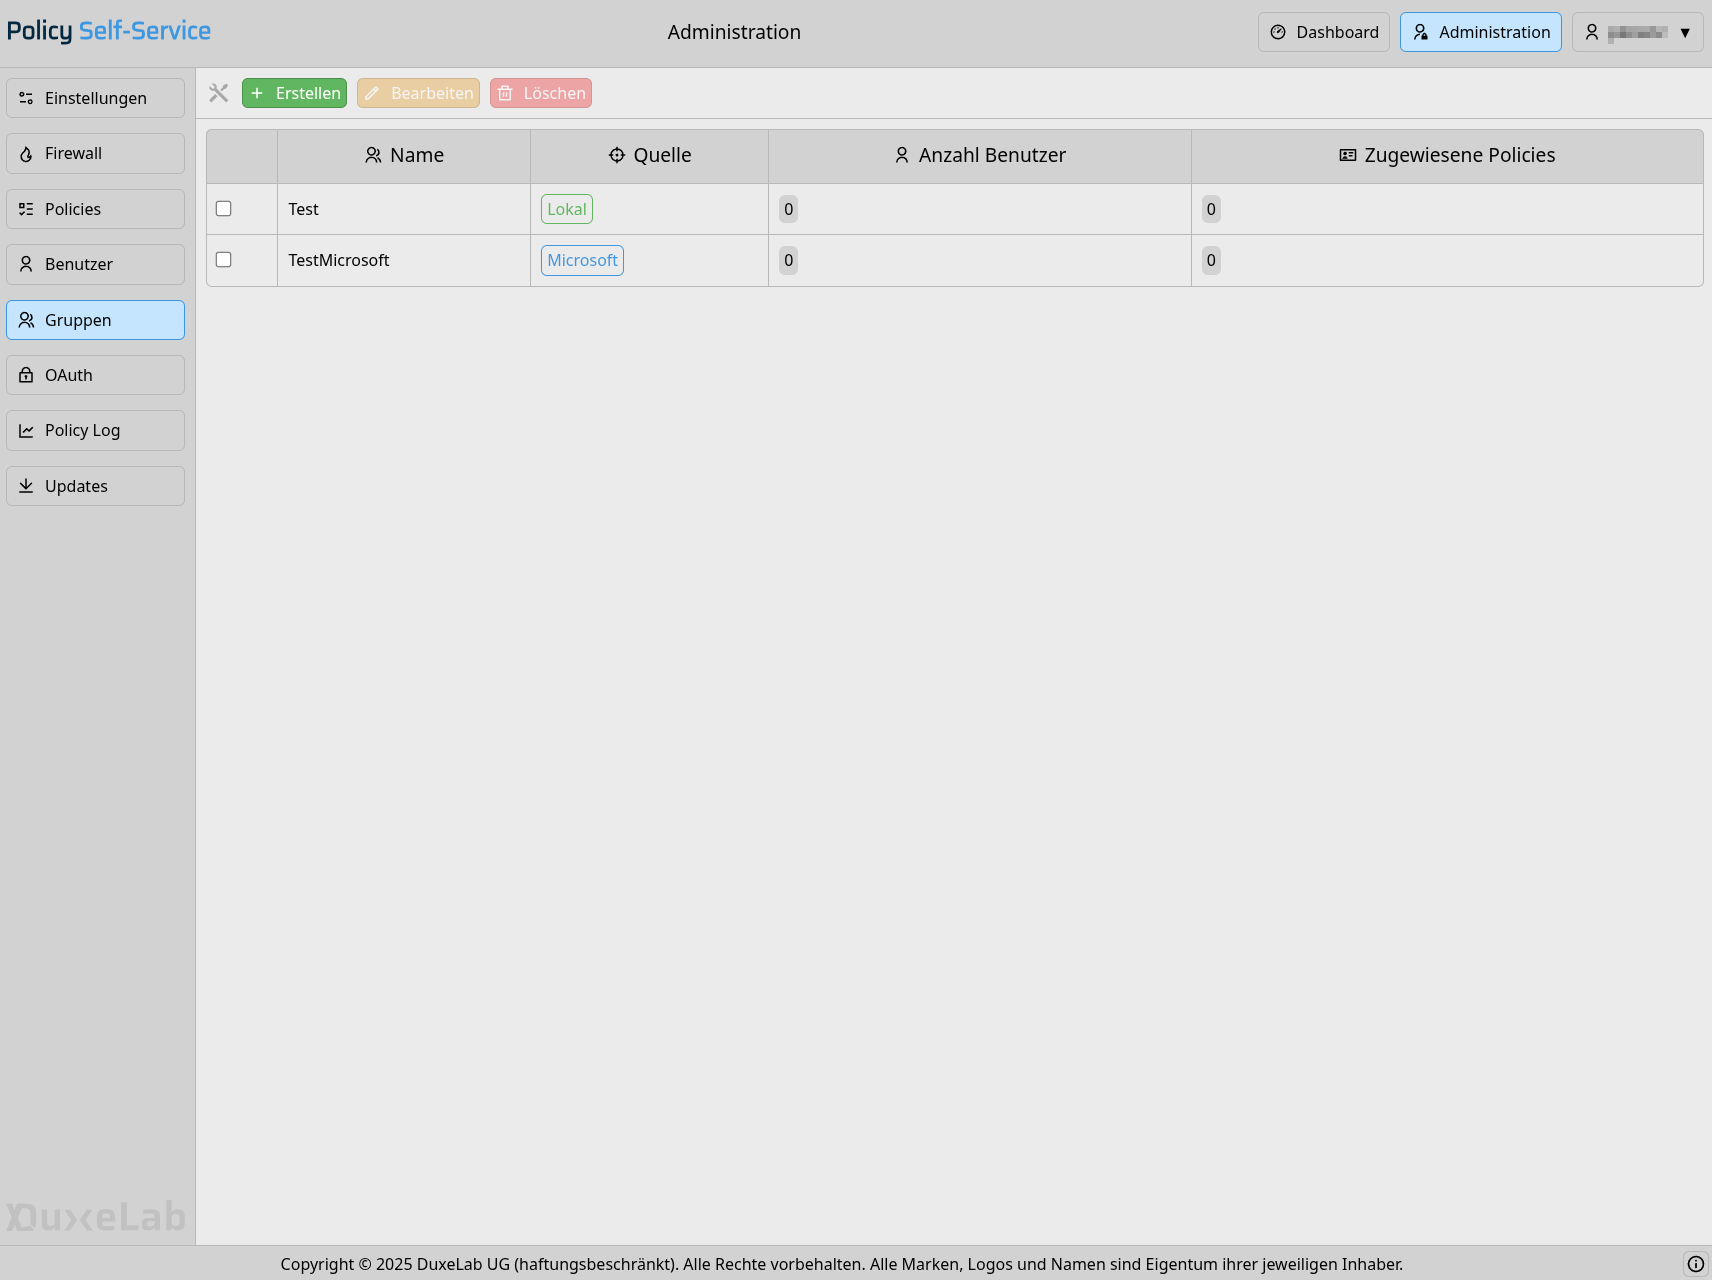Image resolution: width=1712 pixels, height=1280 pixels.
Task: Click the Microsoft source badge
Action: (582, 261)
